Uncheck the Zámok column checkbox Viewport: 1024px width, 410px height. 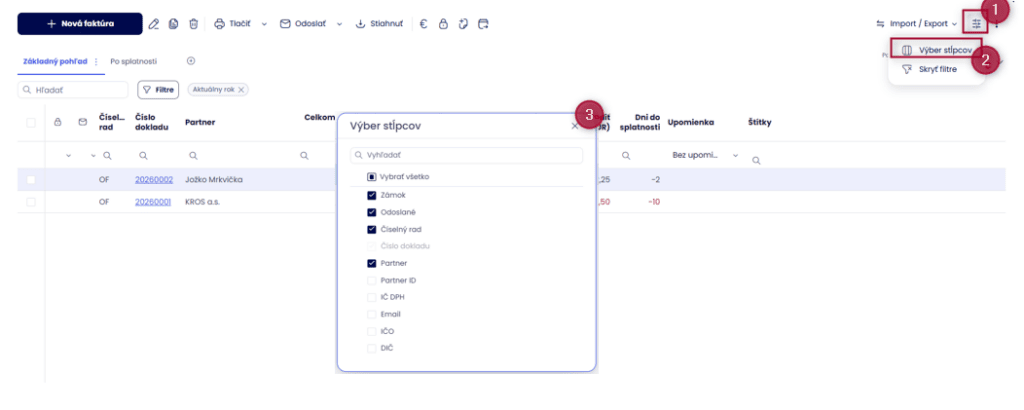(x=372, y=195)
